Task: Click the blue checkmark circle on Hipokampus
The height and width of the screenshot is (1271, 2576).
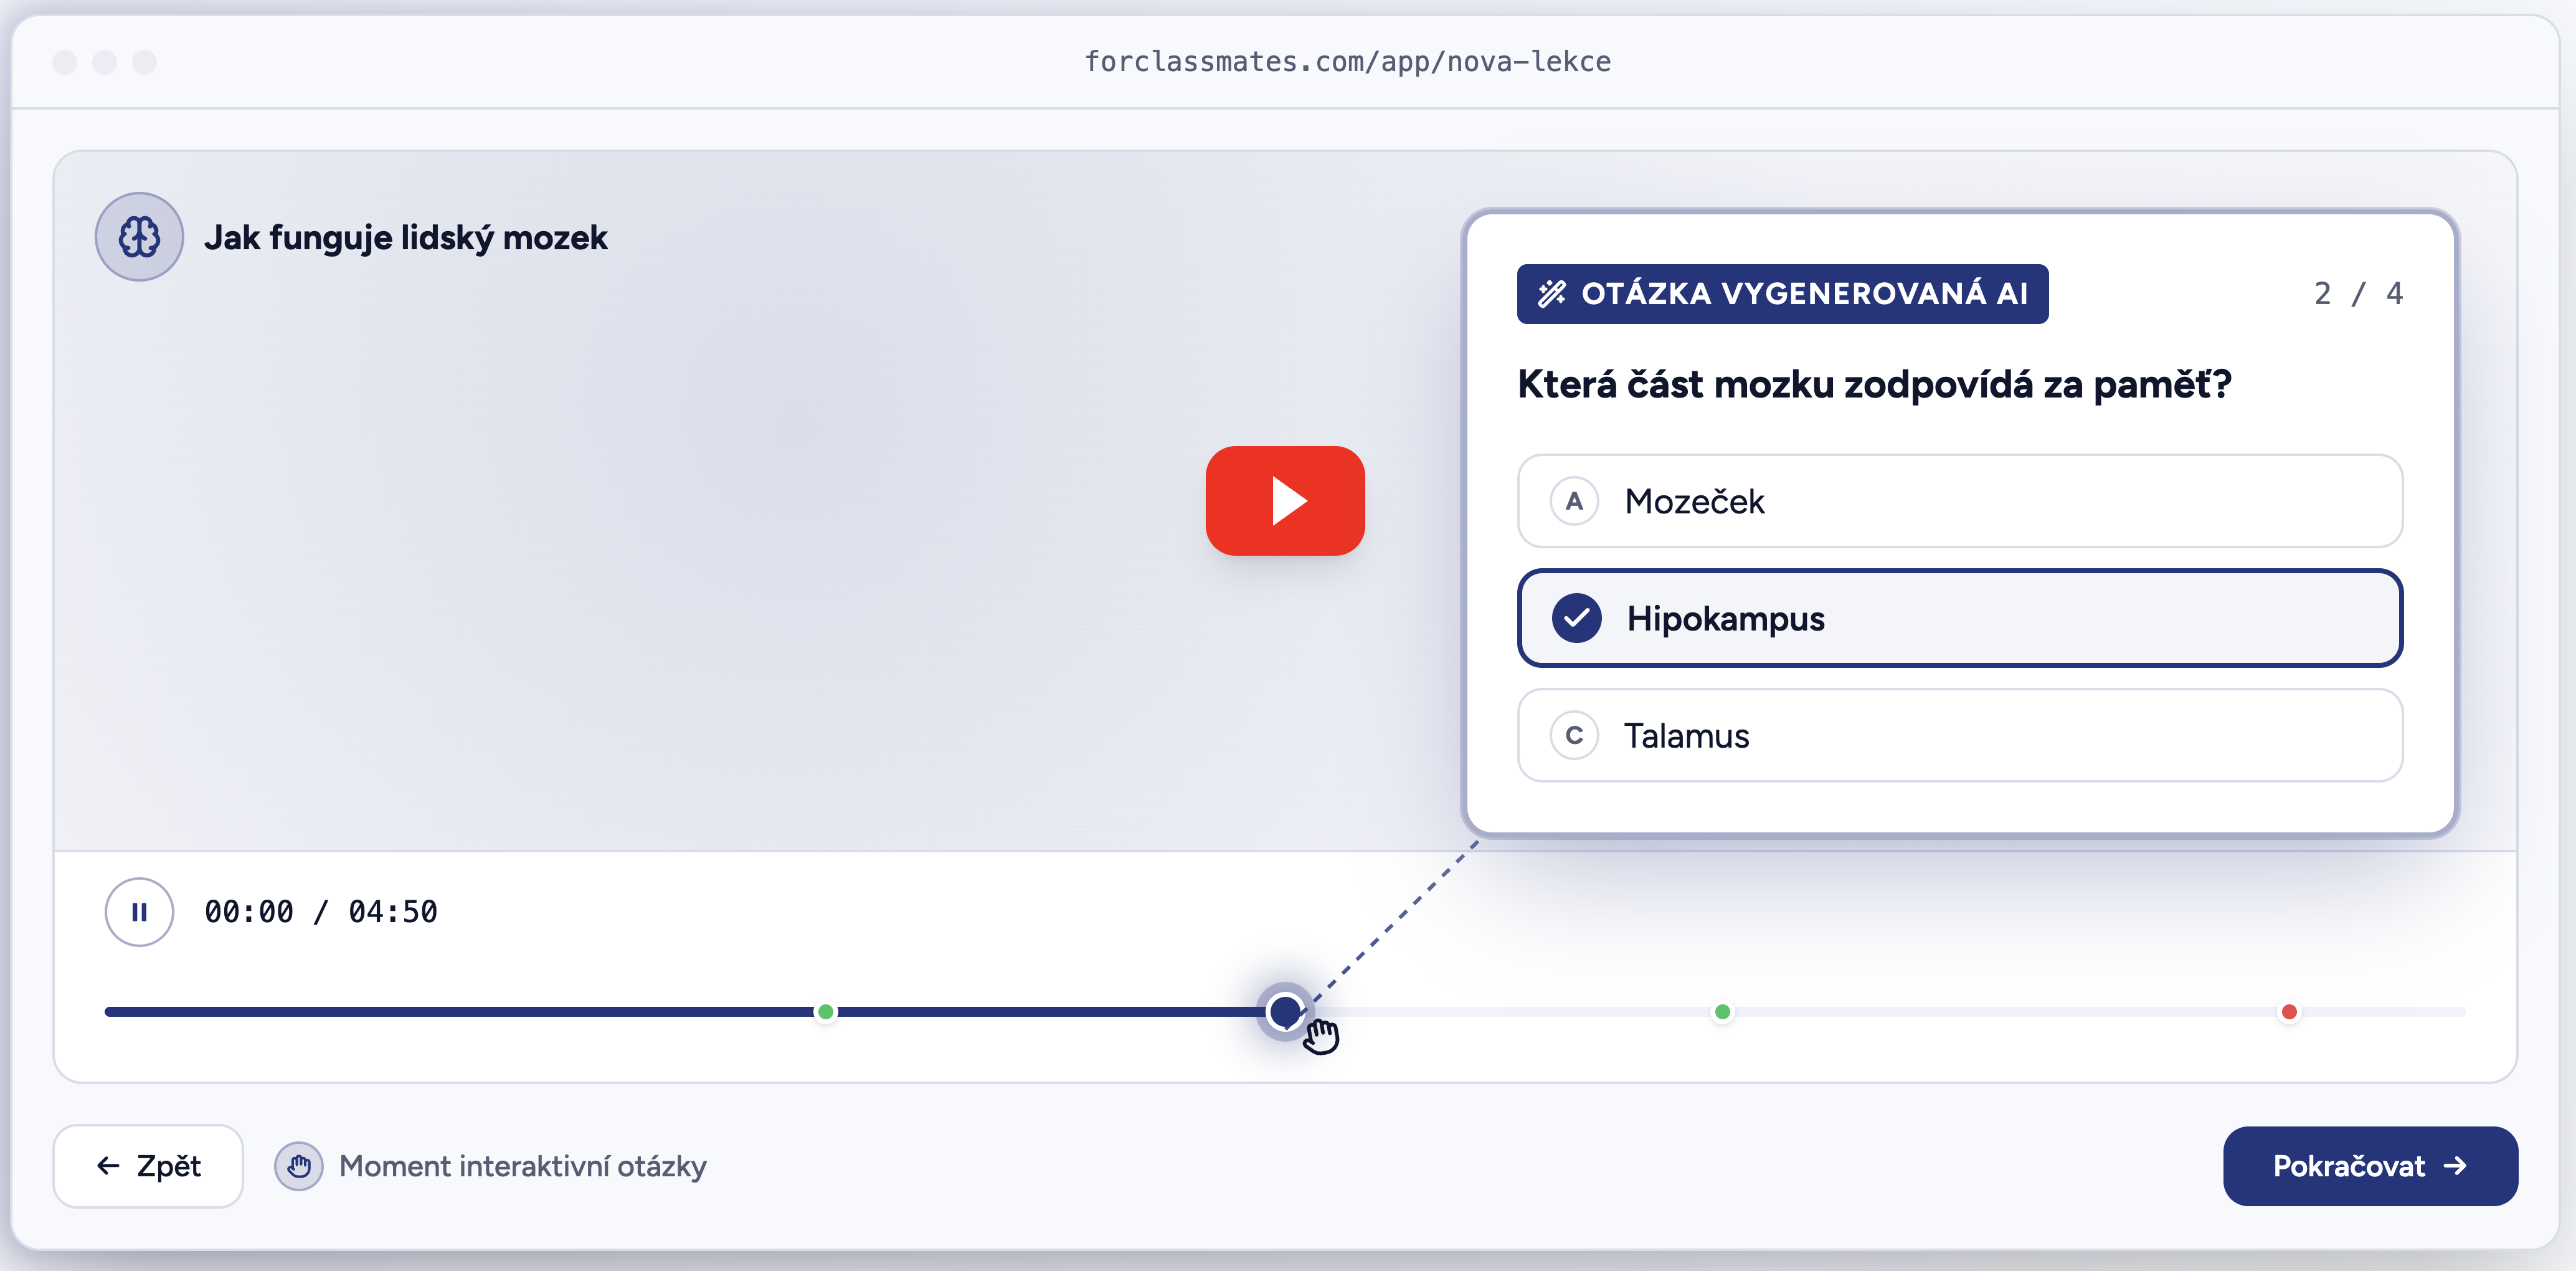Action: click(x=1577, y=618)
